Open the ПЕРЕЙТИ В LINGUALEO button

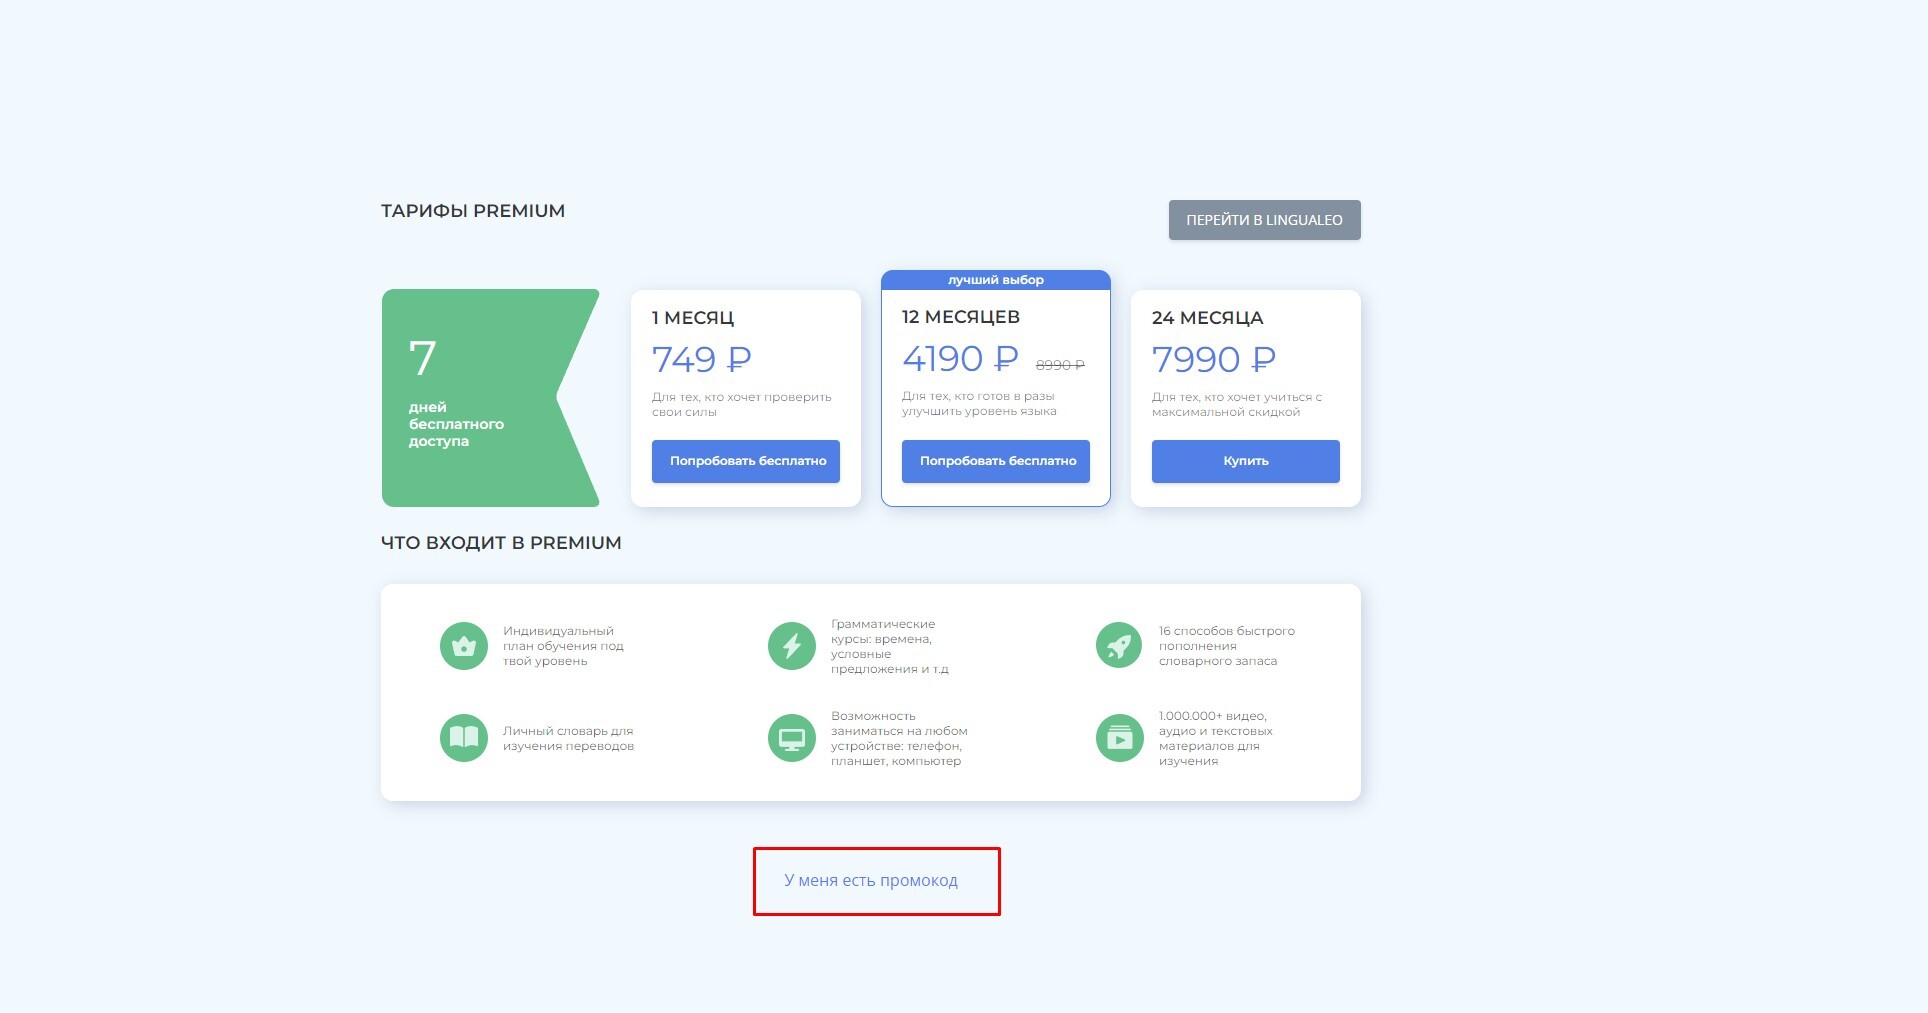pos(1264,220)
